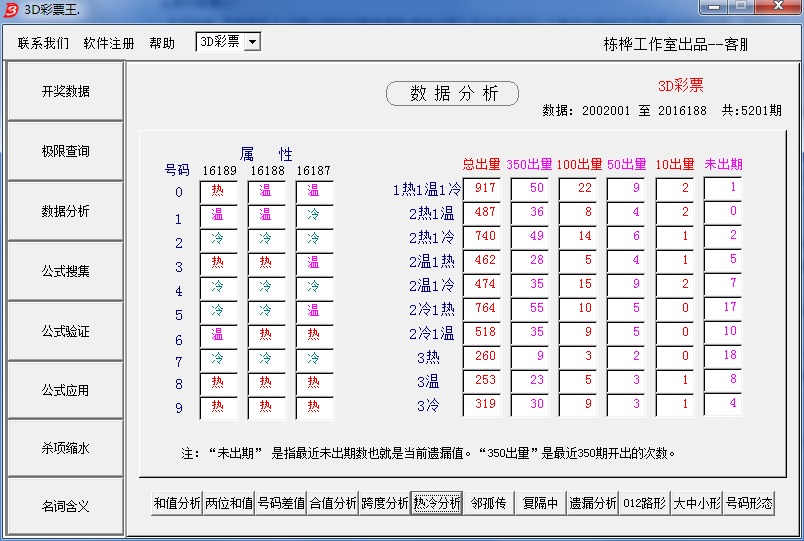Select 数据分析 in the sidebar
Viewport: 804px width, 541px height.
pyautogui.click(x=65, y=211)
